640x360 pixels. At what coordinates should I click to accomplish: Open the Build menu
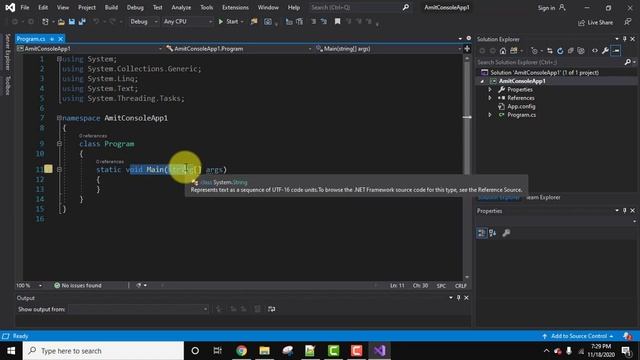(x=111, y=7)
